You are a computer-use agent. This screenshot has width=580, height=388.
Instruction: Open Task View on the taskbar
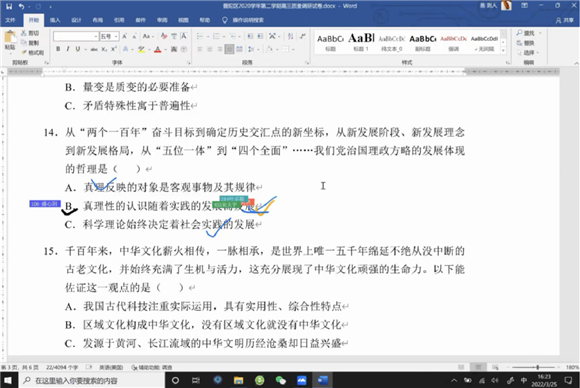196,380
